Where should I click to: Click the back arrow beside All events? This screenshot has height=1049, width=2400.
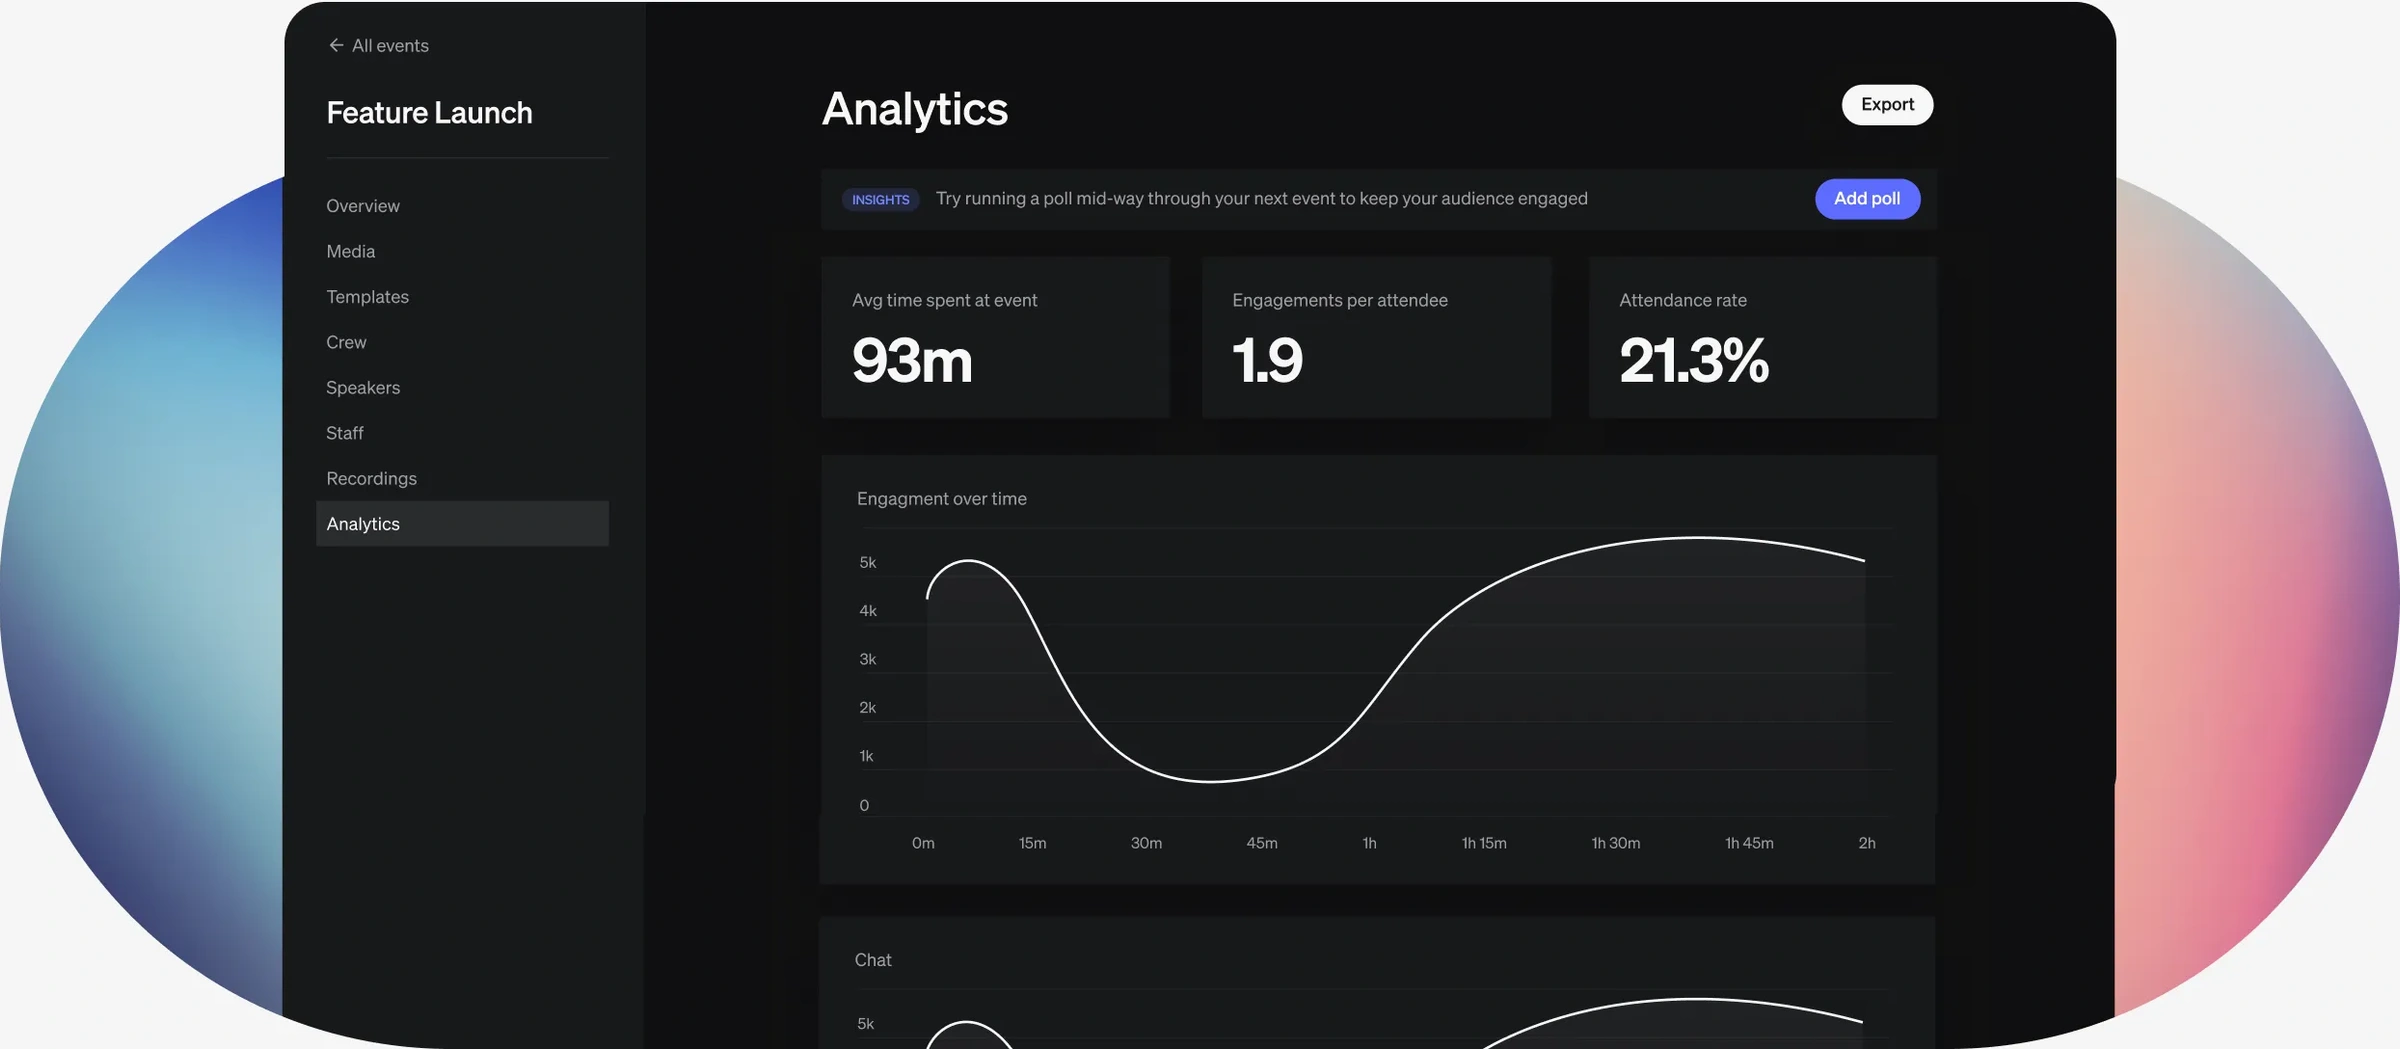[x=335, y=46]
